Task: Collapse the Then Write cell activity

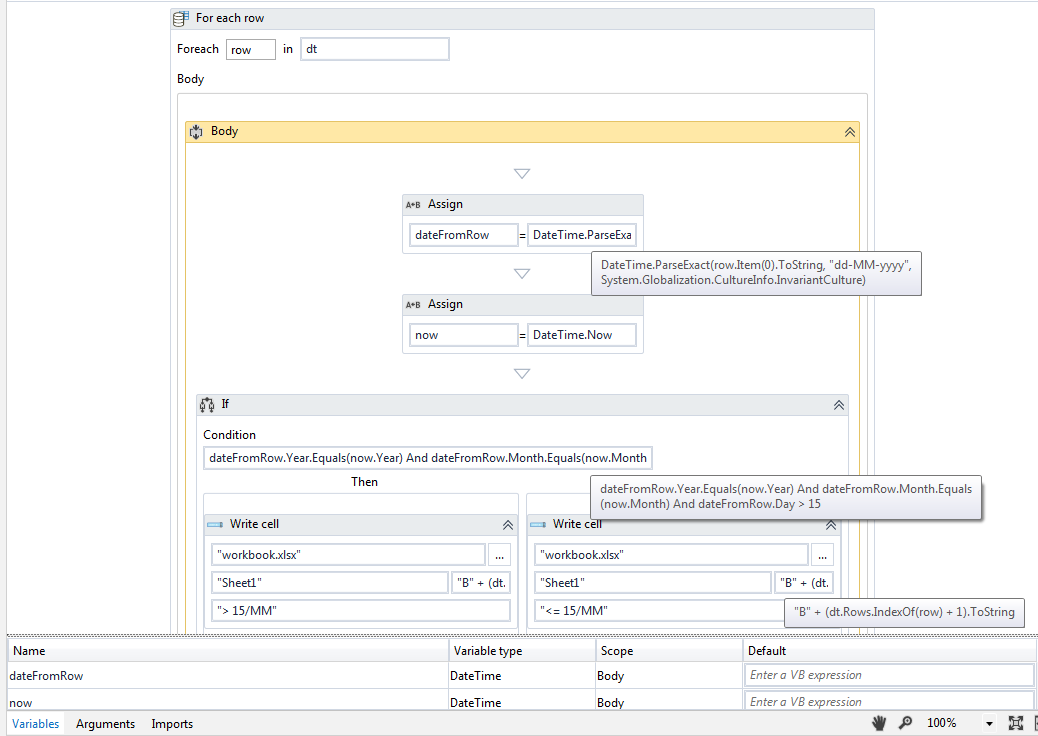Action: click(508, 525)
